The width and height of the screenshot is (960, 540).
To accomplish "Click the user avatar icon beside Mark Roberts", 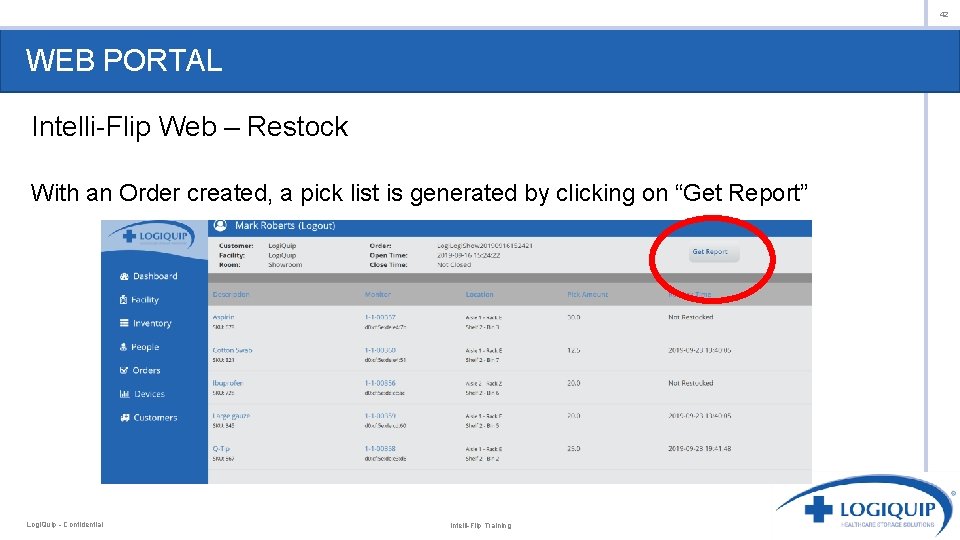I will coord(220,226).
